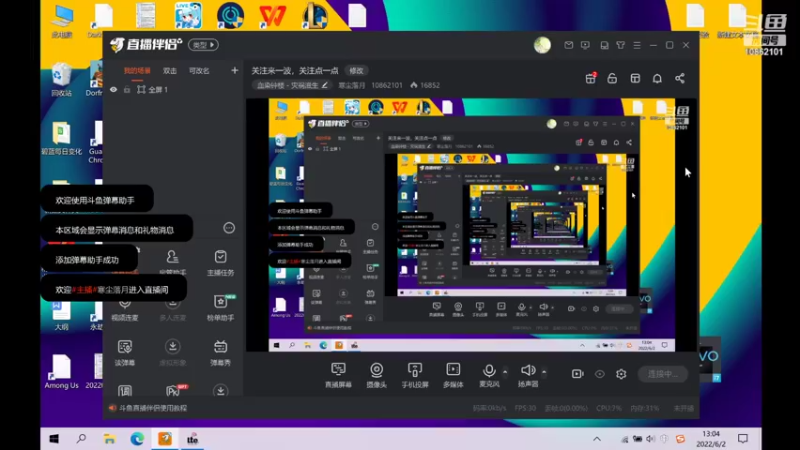Open File Explorer from taskbar
This screenshot has height=450, width=800.
click(109, 439)
